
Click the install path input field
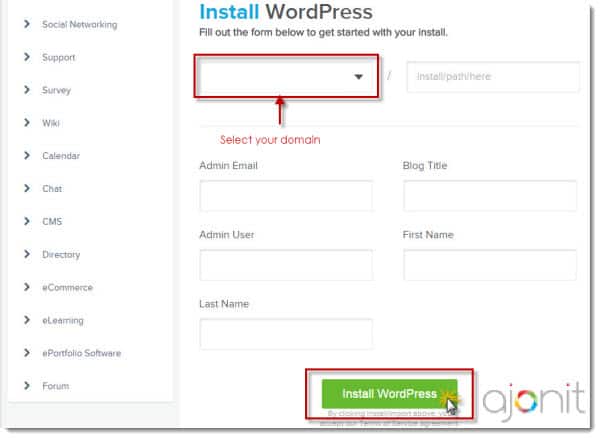click(x=493, y=77)
